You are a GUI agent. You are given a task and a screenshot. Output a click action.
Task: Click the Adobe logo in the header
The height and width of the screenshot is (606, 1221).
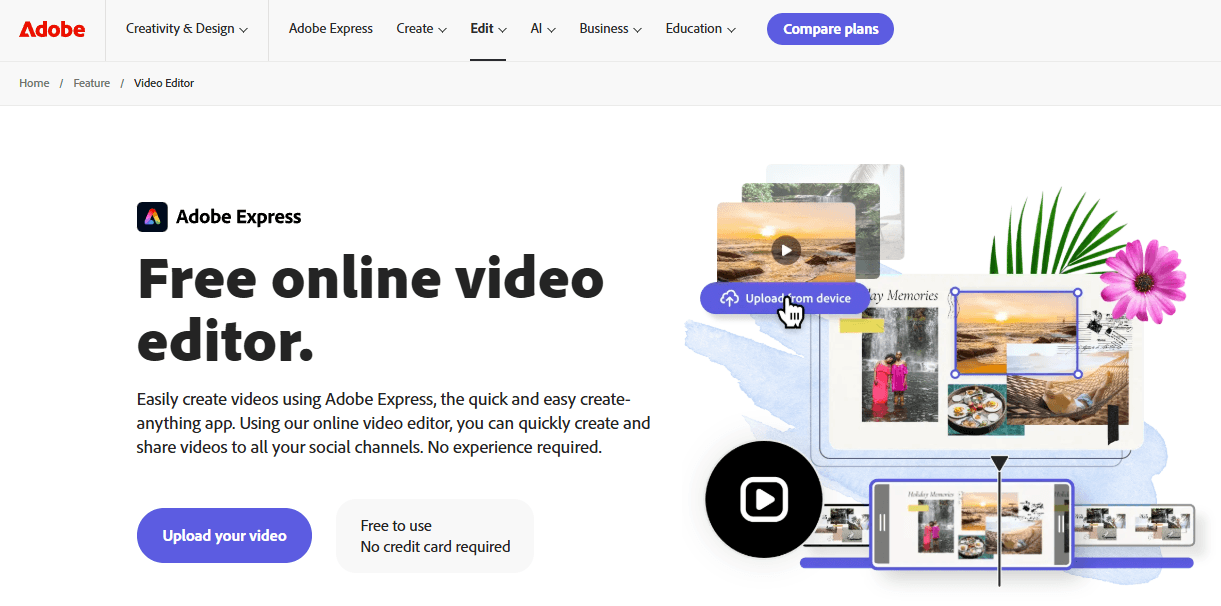[x=52, y=29]
